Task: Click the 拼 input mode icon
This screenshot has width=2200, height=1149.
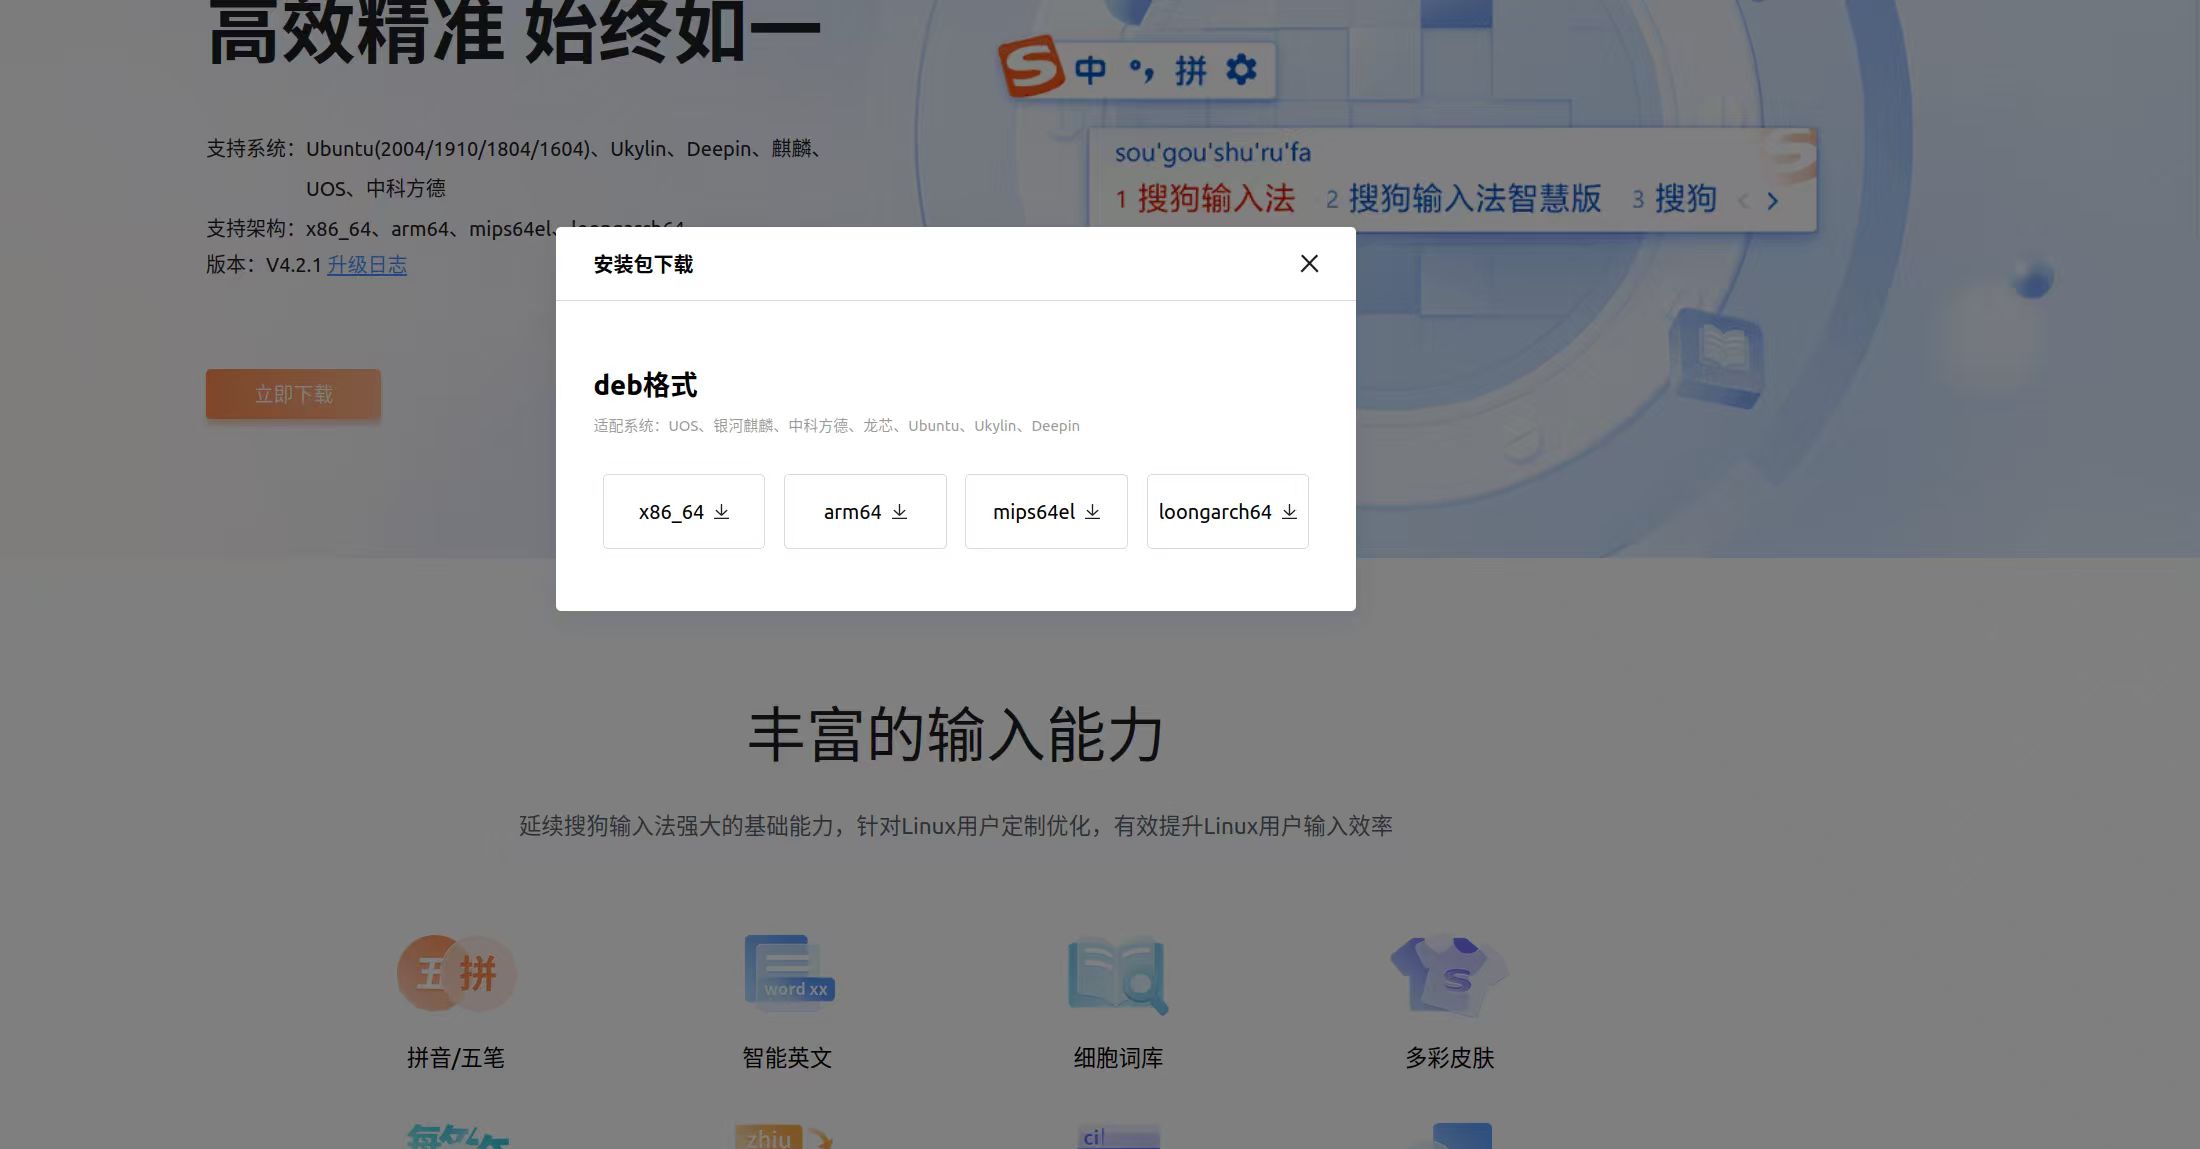Action: click(x=1190, y=71)
